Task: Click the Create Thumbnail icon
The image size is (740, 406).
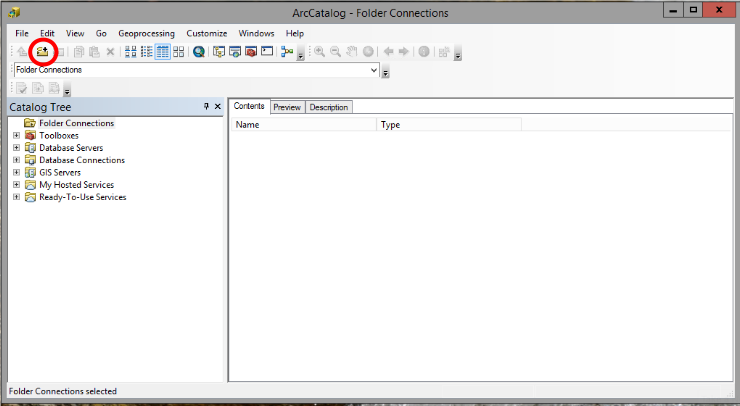Action: point(444,51)
